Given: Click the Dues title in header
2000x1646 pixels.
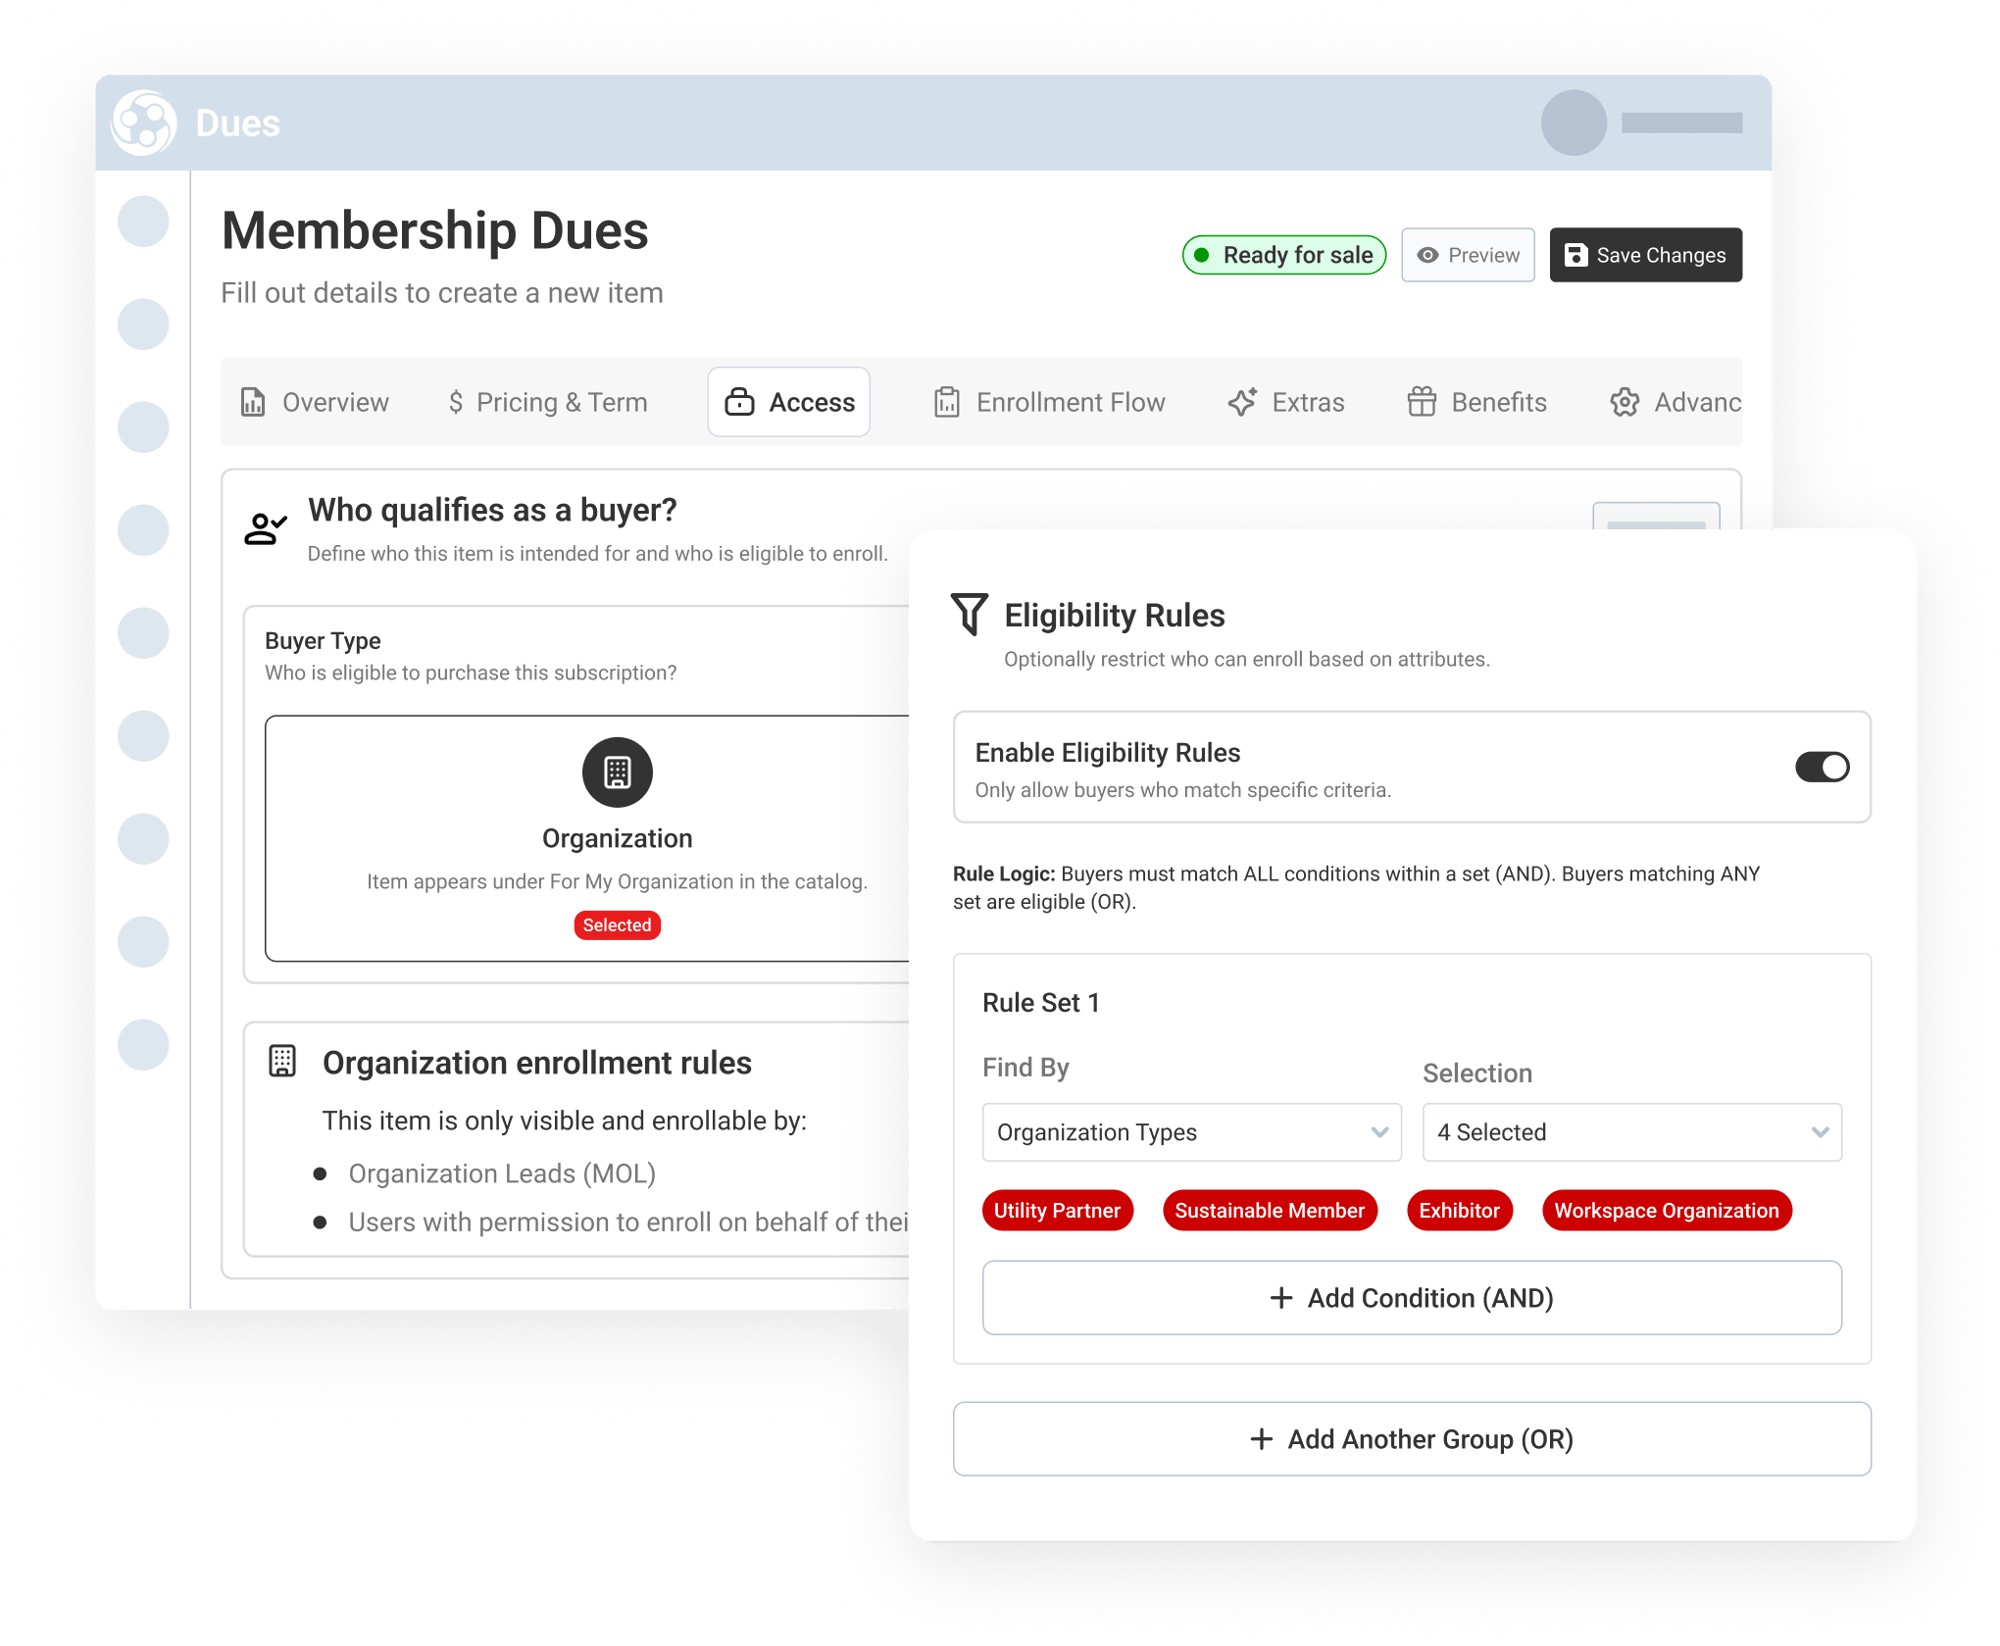Looking at the screenshot, I should [238, 123].
